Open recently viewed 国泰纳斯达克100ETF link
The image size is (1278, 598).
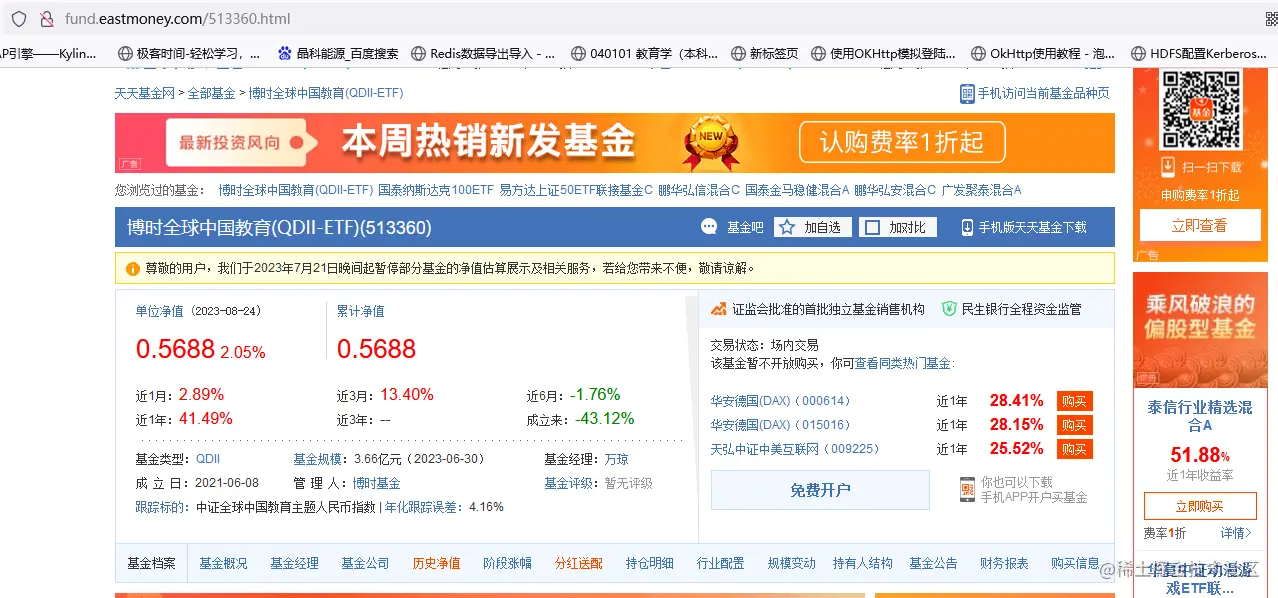coord(436,190)
